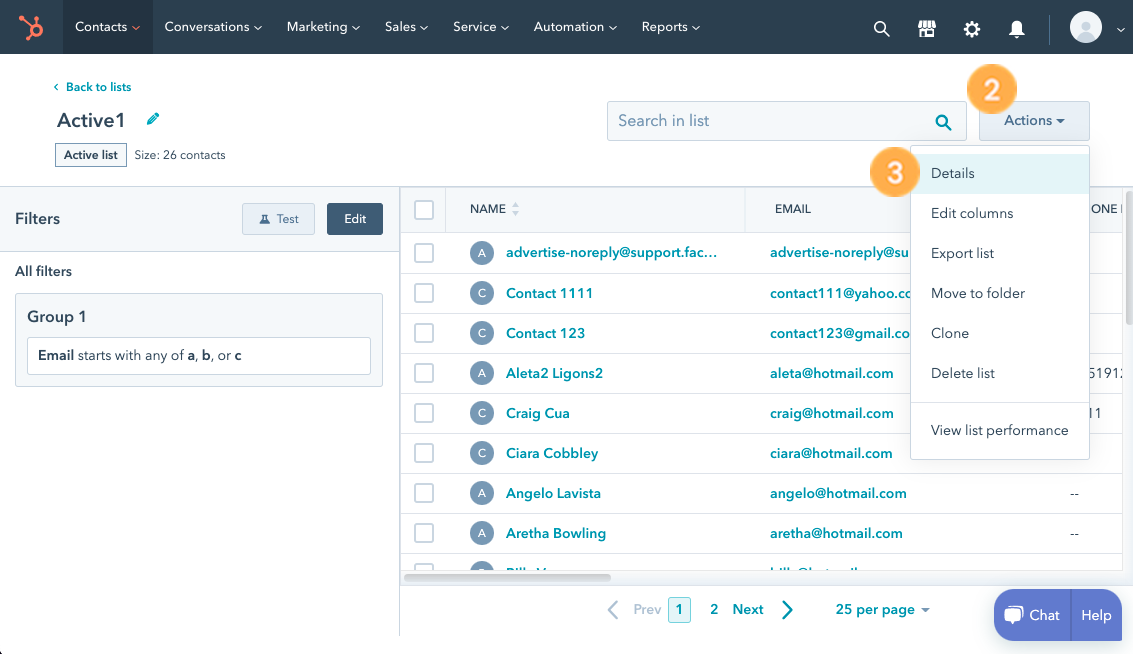
Task: Go to next page arrow
Action: pyautogui.click(x=788, y=610)
